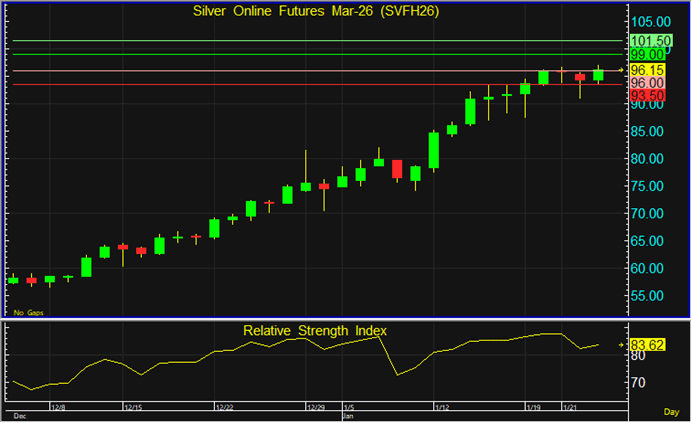Viewport: 692px width, 423px height.
Task: Click the green 101.50 price level label
Action: (648, 41)
